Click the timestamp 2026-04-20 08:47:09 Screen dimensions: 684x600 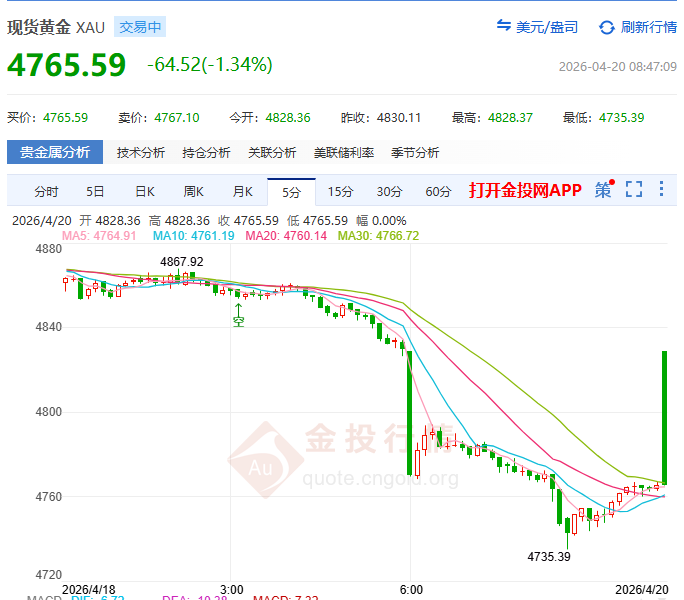[x=618, y=67]
